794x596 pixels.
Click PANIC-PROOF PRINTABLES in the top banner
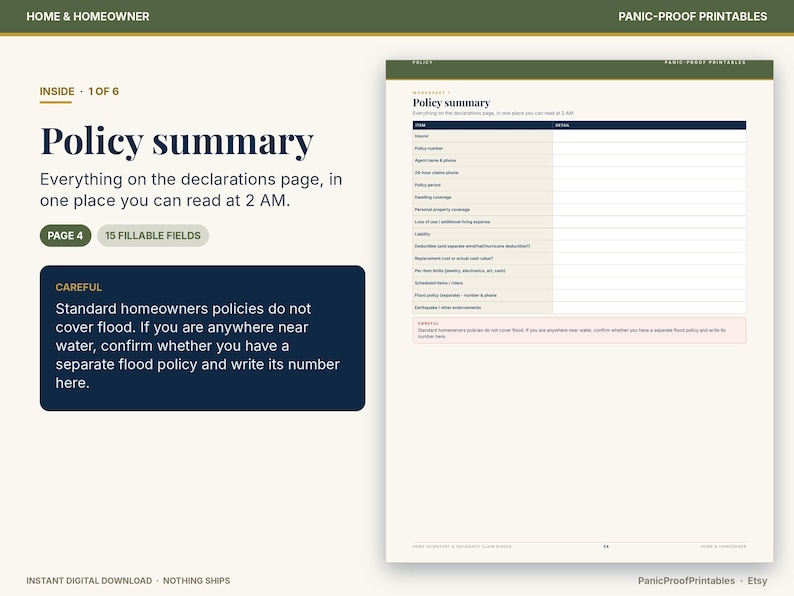click(692, 17)
